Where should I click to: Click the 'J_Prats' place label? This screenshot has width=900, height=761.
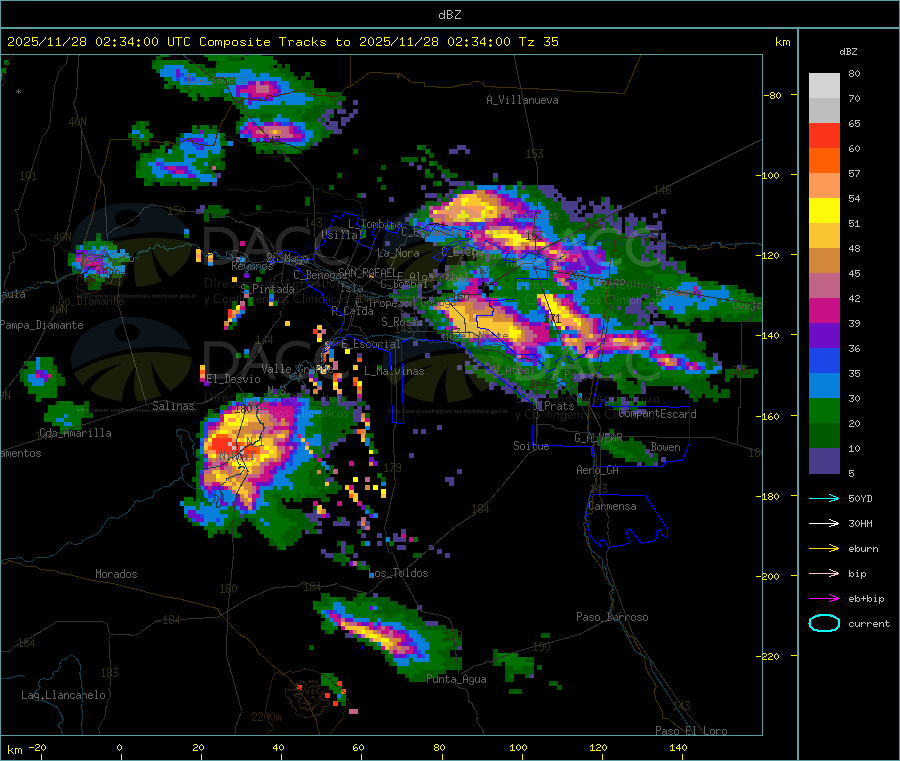(554, 406)
